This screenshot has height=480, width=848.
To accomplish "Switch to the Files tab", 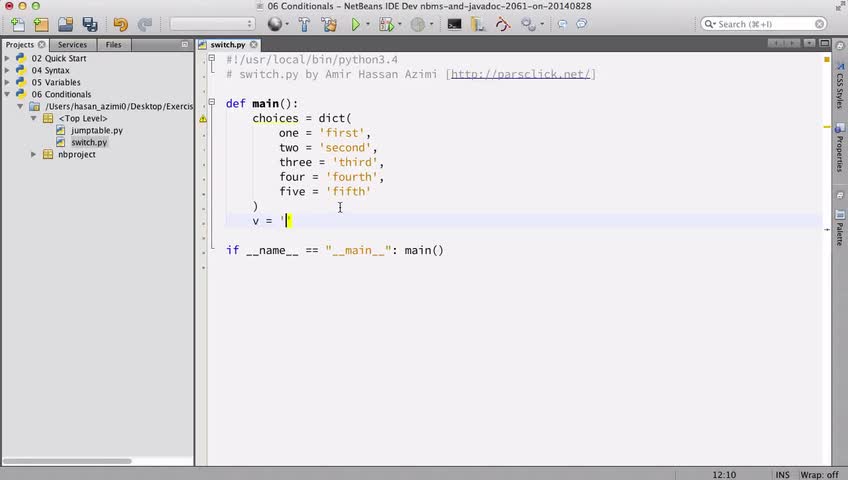I will (114, 44).
